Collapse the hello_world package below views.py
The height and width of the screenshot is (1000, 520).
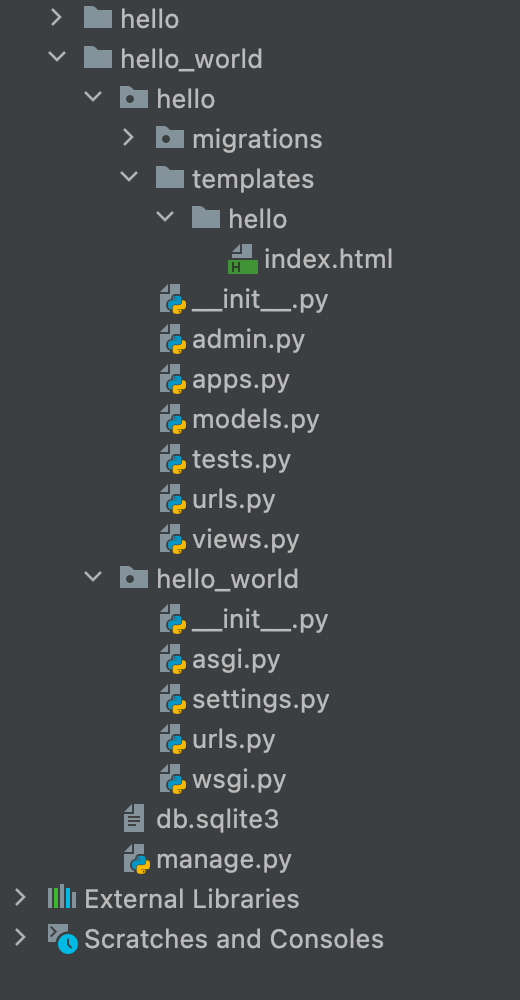(93, 578)
